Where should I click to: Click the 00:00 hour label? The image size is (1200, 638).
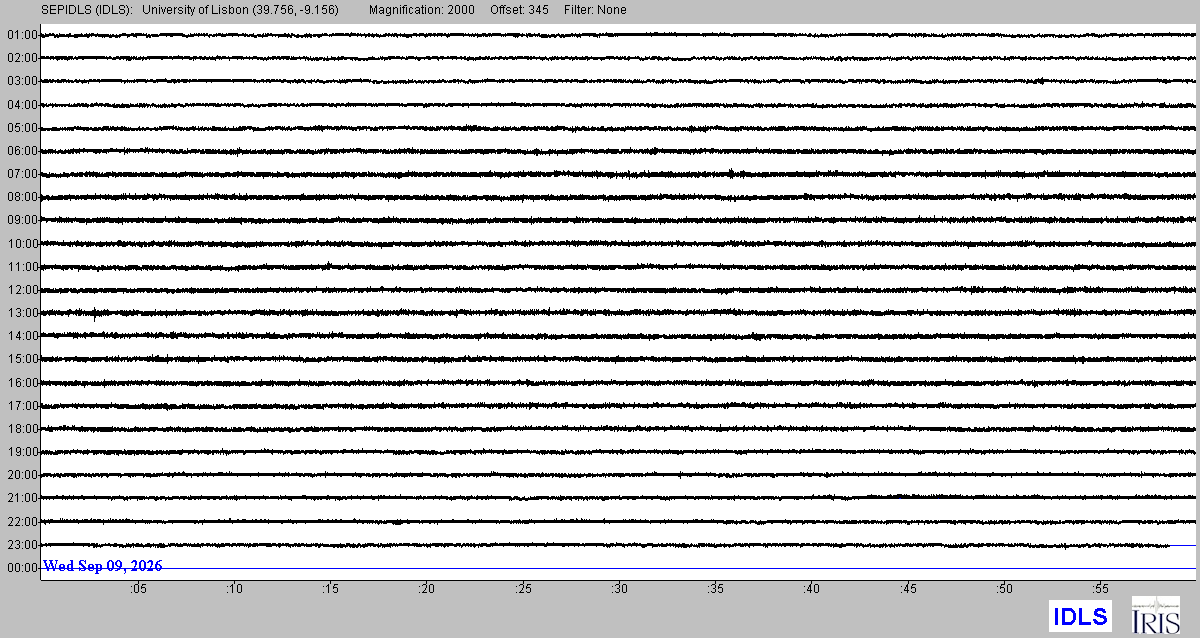pyautogui.click(x=21, y=568)
